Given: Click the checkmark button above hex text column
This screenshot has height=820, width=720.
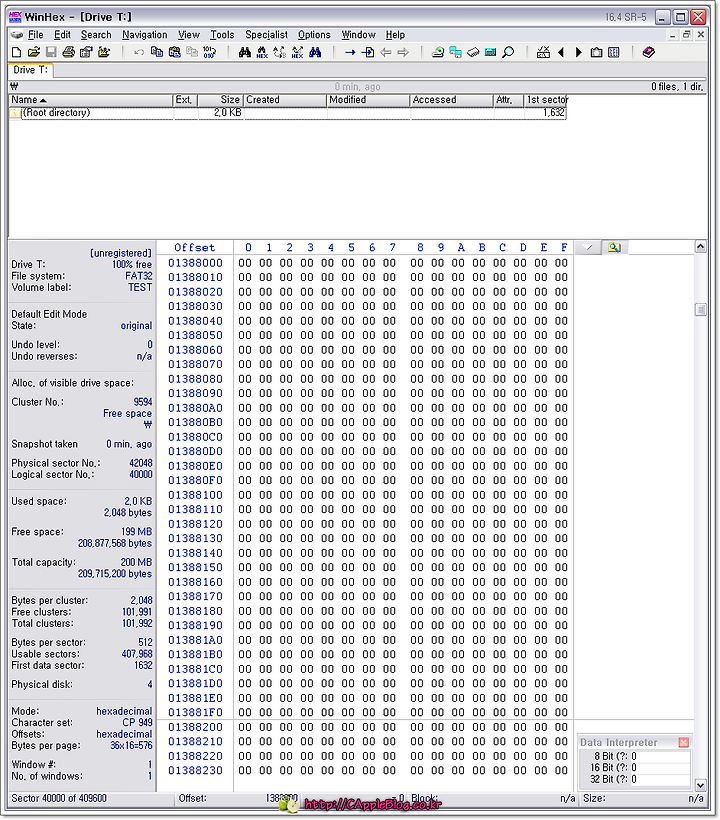Looking at the screenshot, I should (588, 247).
